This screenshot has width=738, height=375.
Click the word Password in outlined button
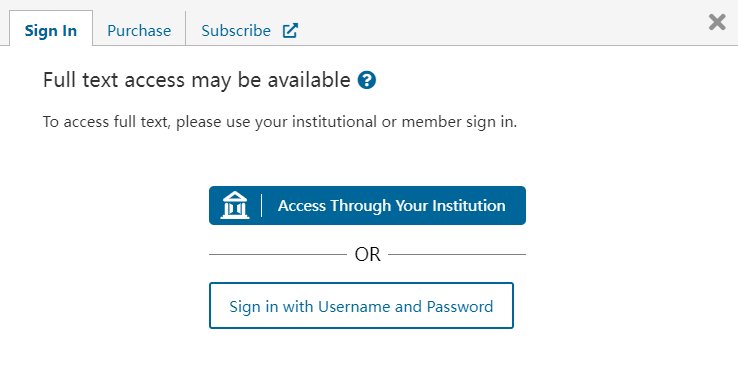[460, 306]
